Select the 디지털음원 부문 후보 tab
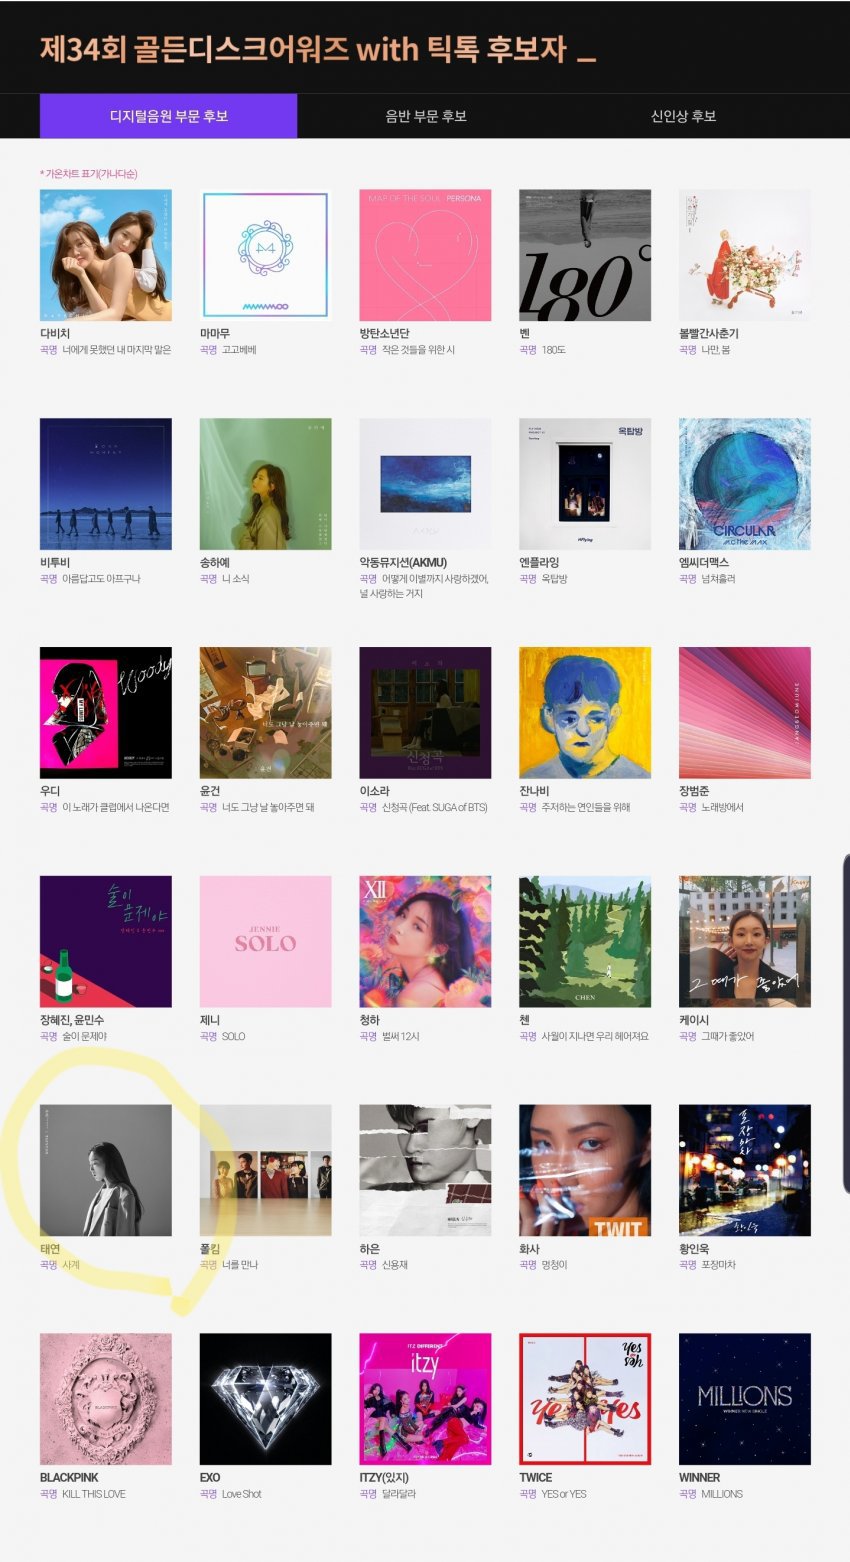This screenshot has width=850, height=1562. (168, 116)
